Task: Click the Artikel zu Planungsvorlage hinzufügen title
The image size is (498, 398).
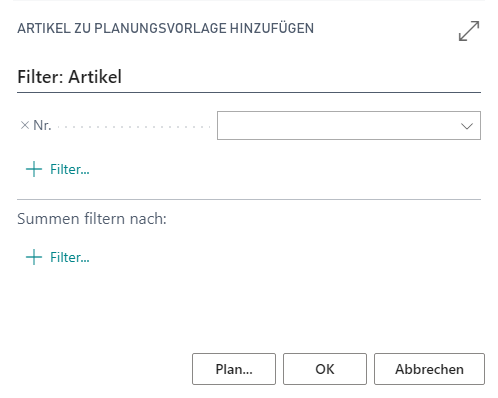Action: pos(165,28)
